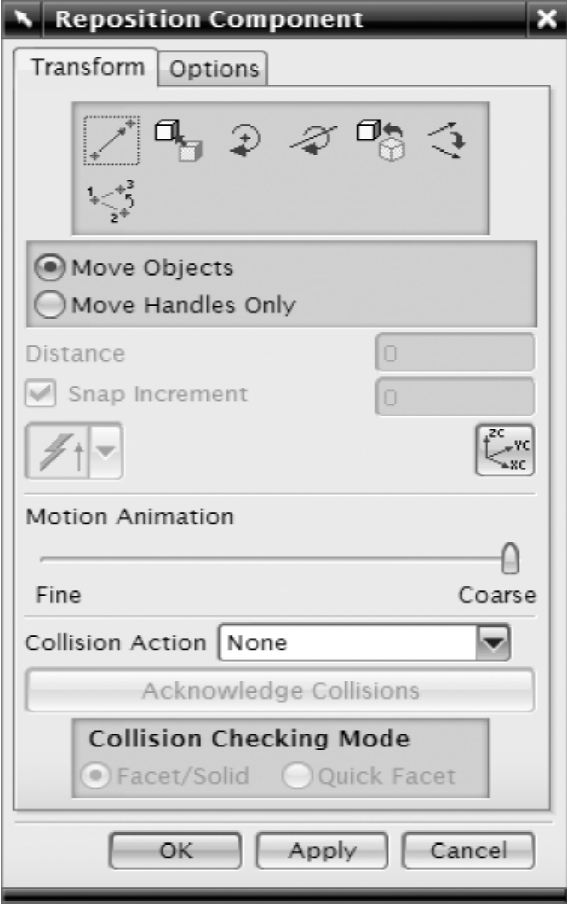Select the Point to Point icon
This screenshot has height=904, width=567.
tap(111, 140)
